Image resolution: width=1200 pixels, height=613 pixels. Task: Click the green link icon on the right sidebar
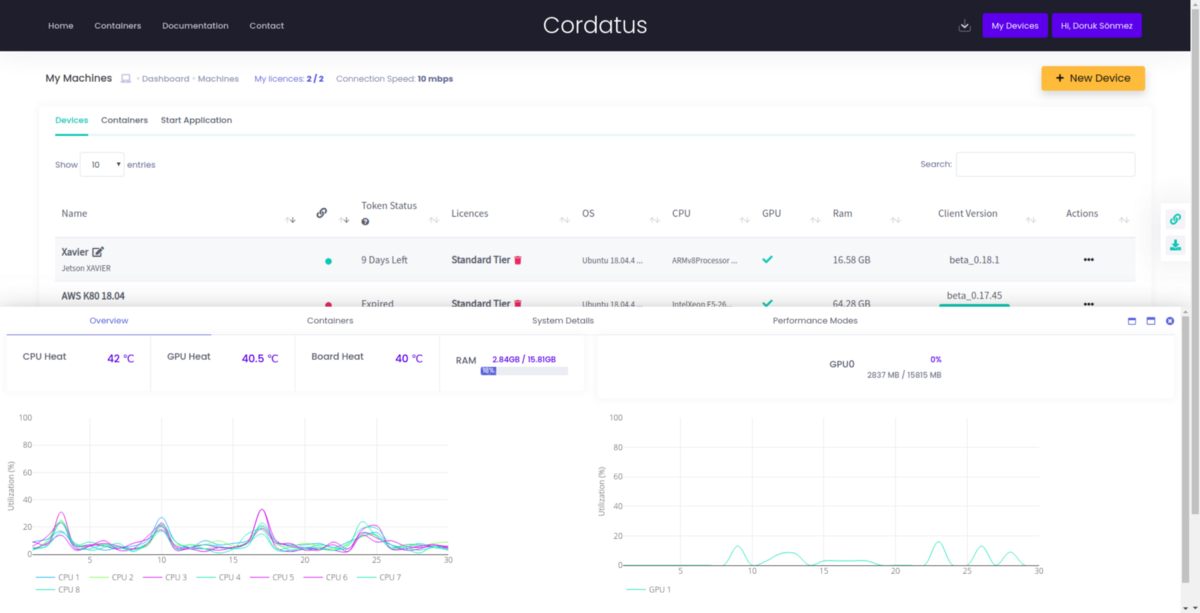coord(1175,219)
